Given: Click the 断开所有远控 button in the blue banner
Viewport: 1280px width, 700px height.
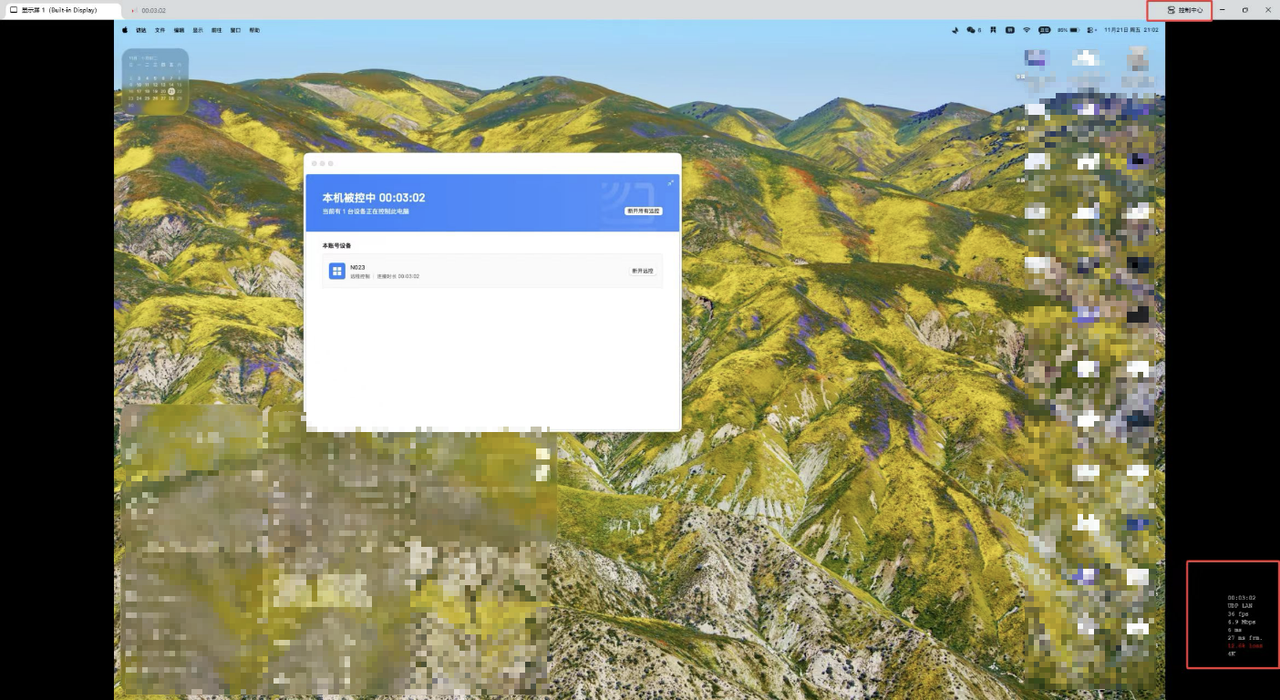Looking at the screenshot, I should coord(644,211).
